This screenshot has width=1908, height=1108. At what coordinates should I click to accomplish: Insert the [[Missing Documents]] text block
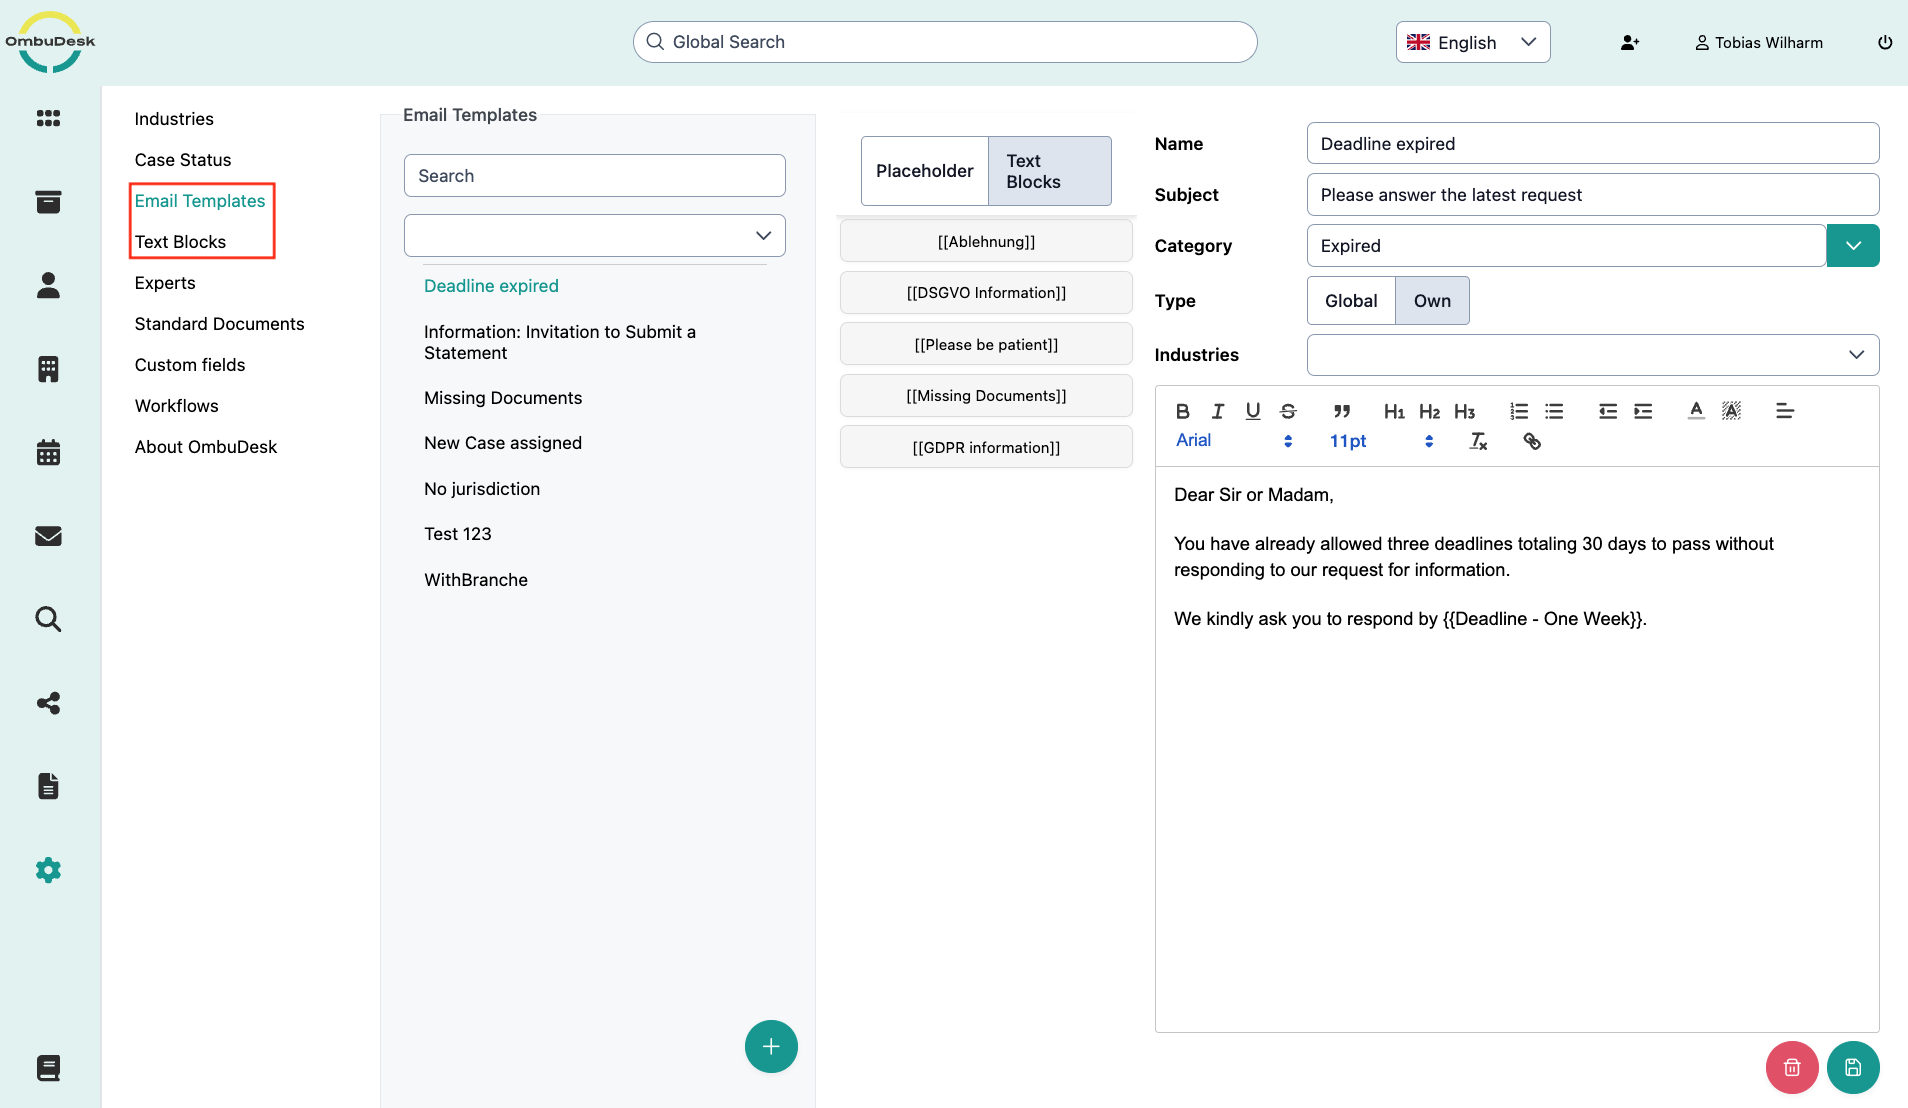coord(986,396)
